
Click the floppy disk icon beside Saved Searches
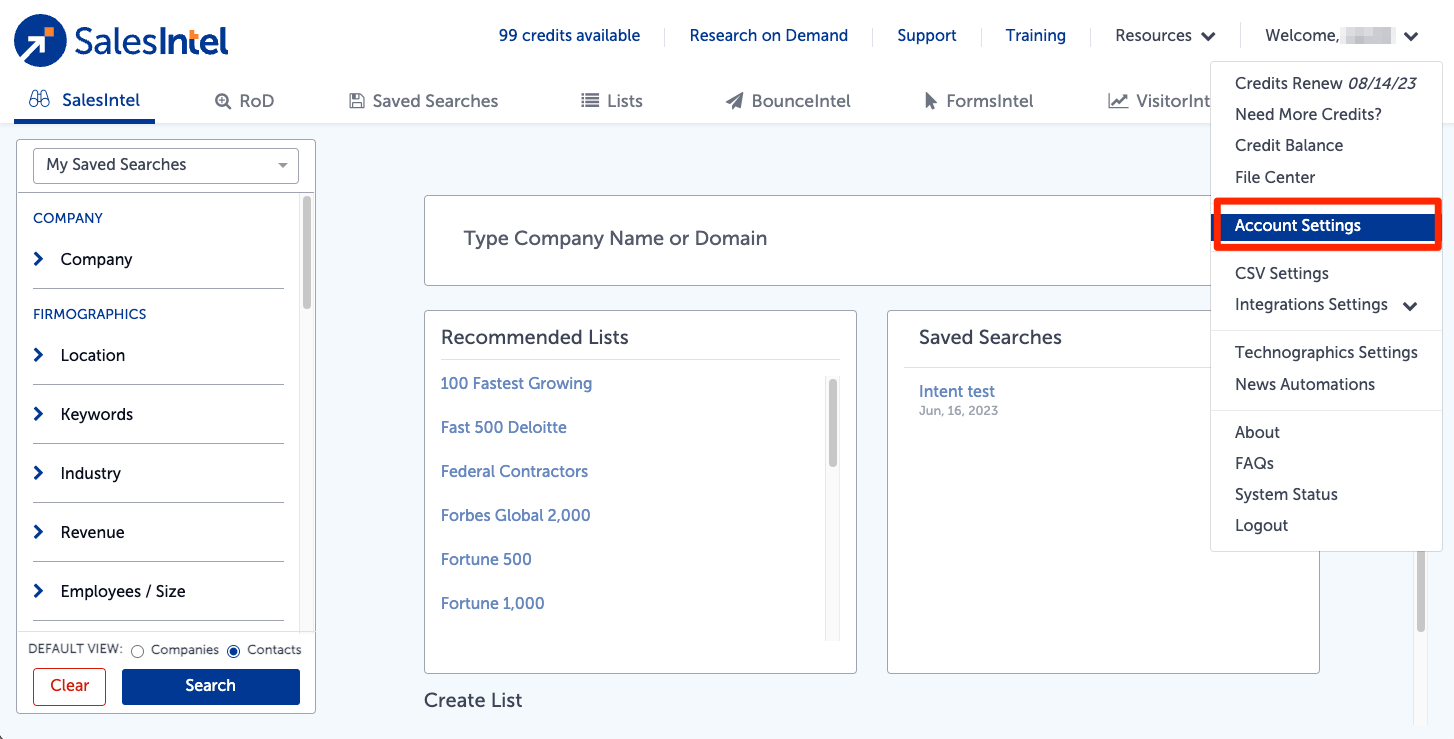356,101
